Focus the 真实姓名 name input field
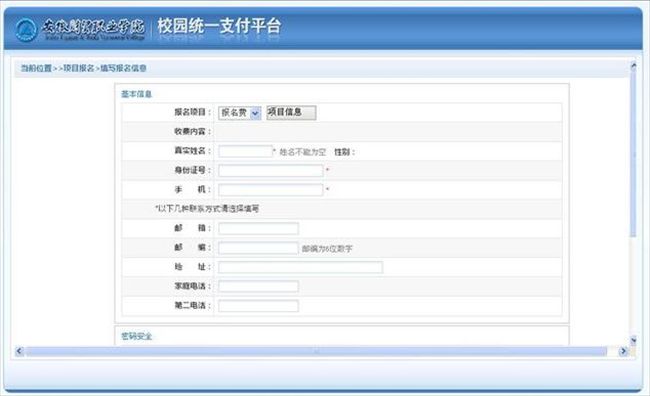Viewport: 650px width, 396px height. click(245, 151)
